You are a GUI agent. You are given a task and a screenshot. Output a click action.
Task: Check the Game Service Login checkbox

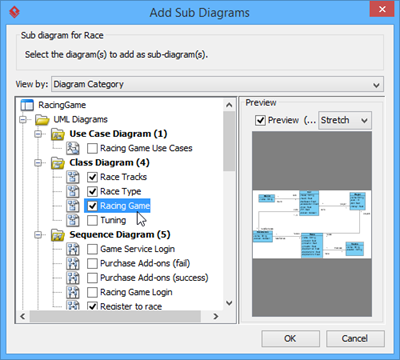click(x=92, y=249)
